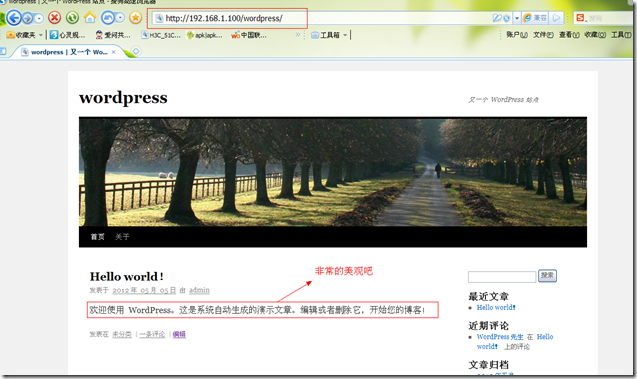Open 'Hello world!' under 最近文章

(x=496, y=308)
